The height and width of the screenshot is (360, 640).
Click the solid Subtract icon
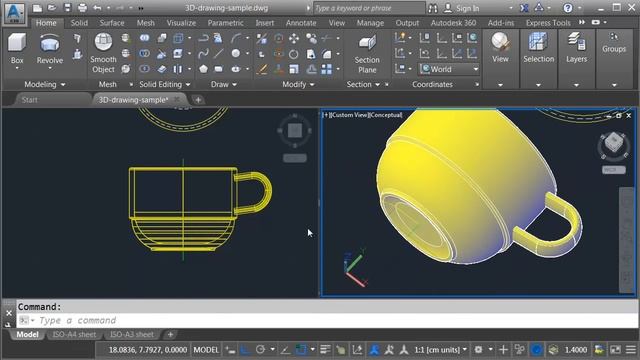click(144, 53)
